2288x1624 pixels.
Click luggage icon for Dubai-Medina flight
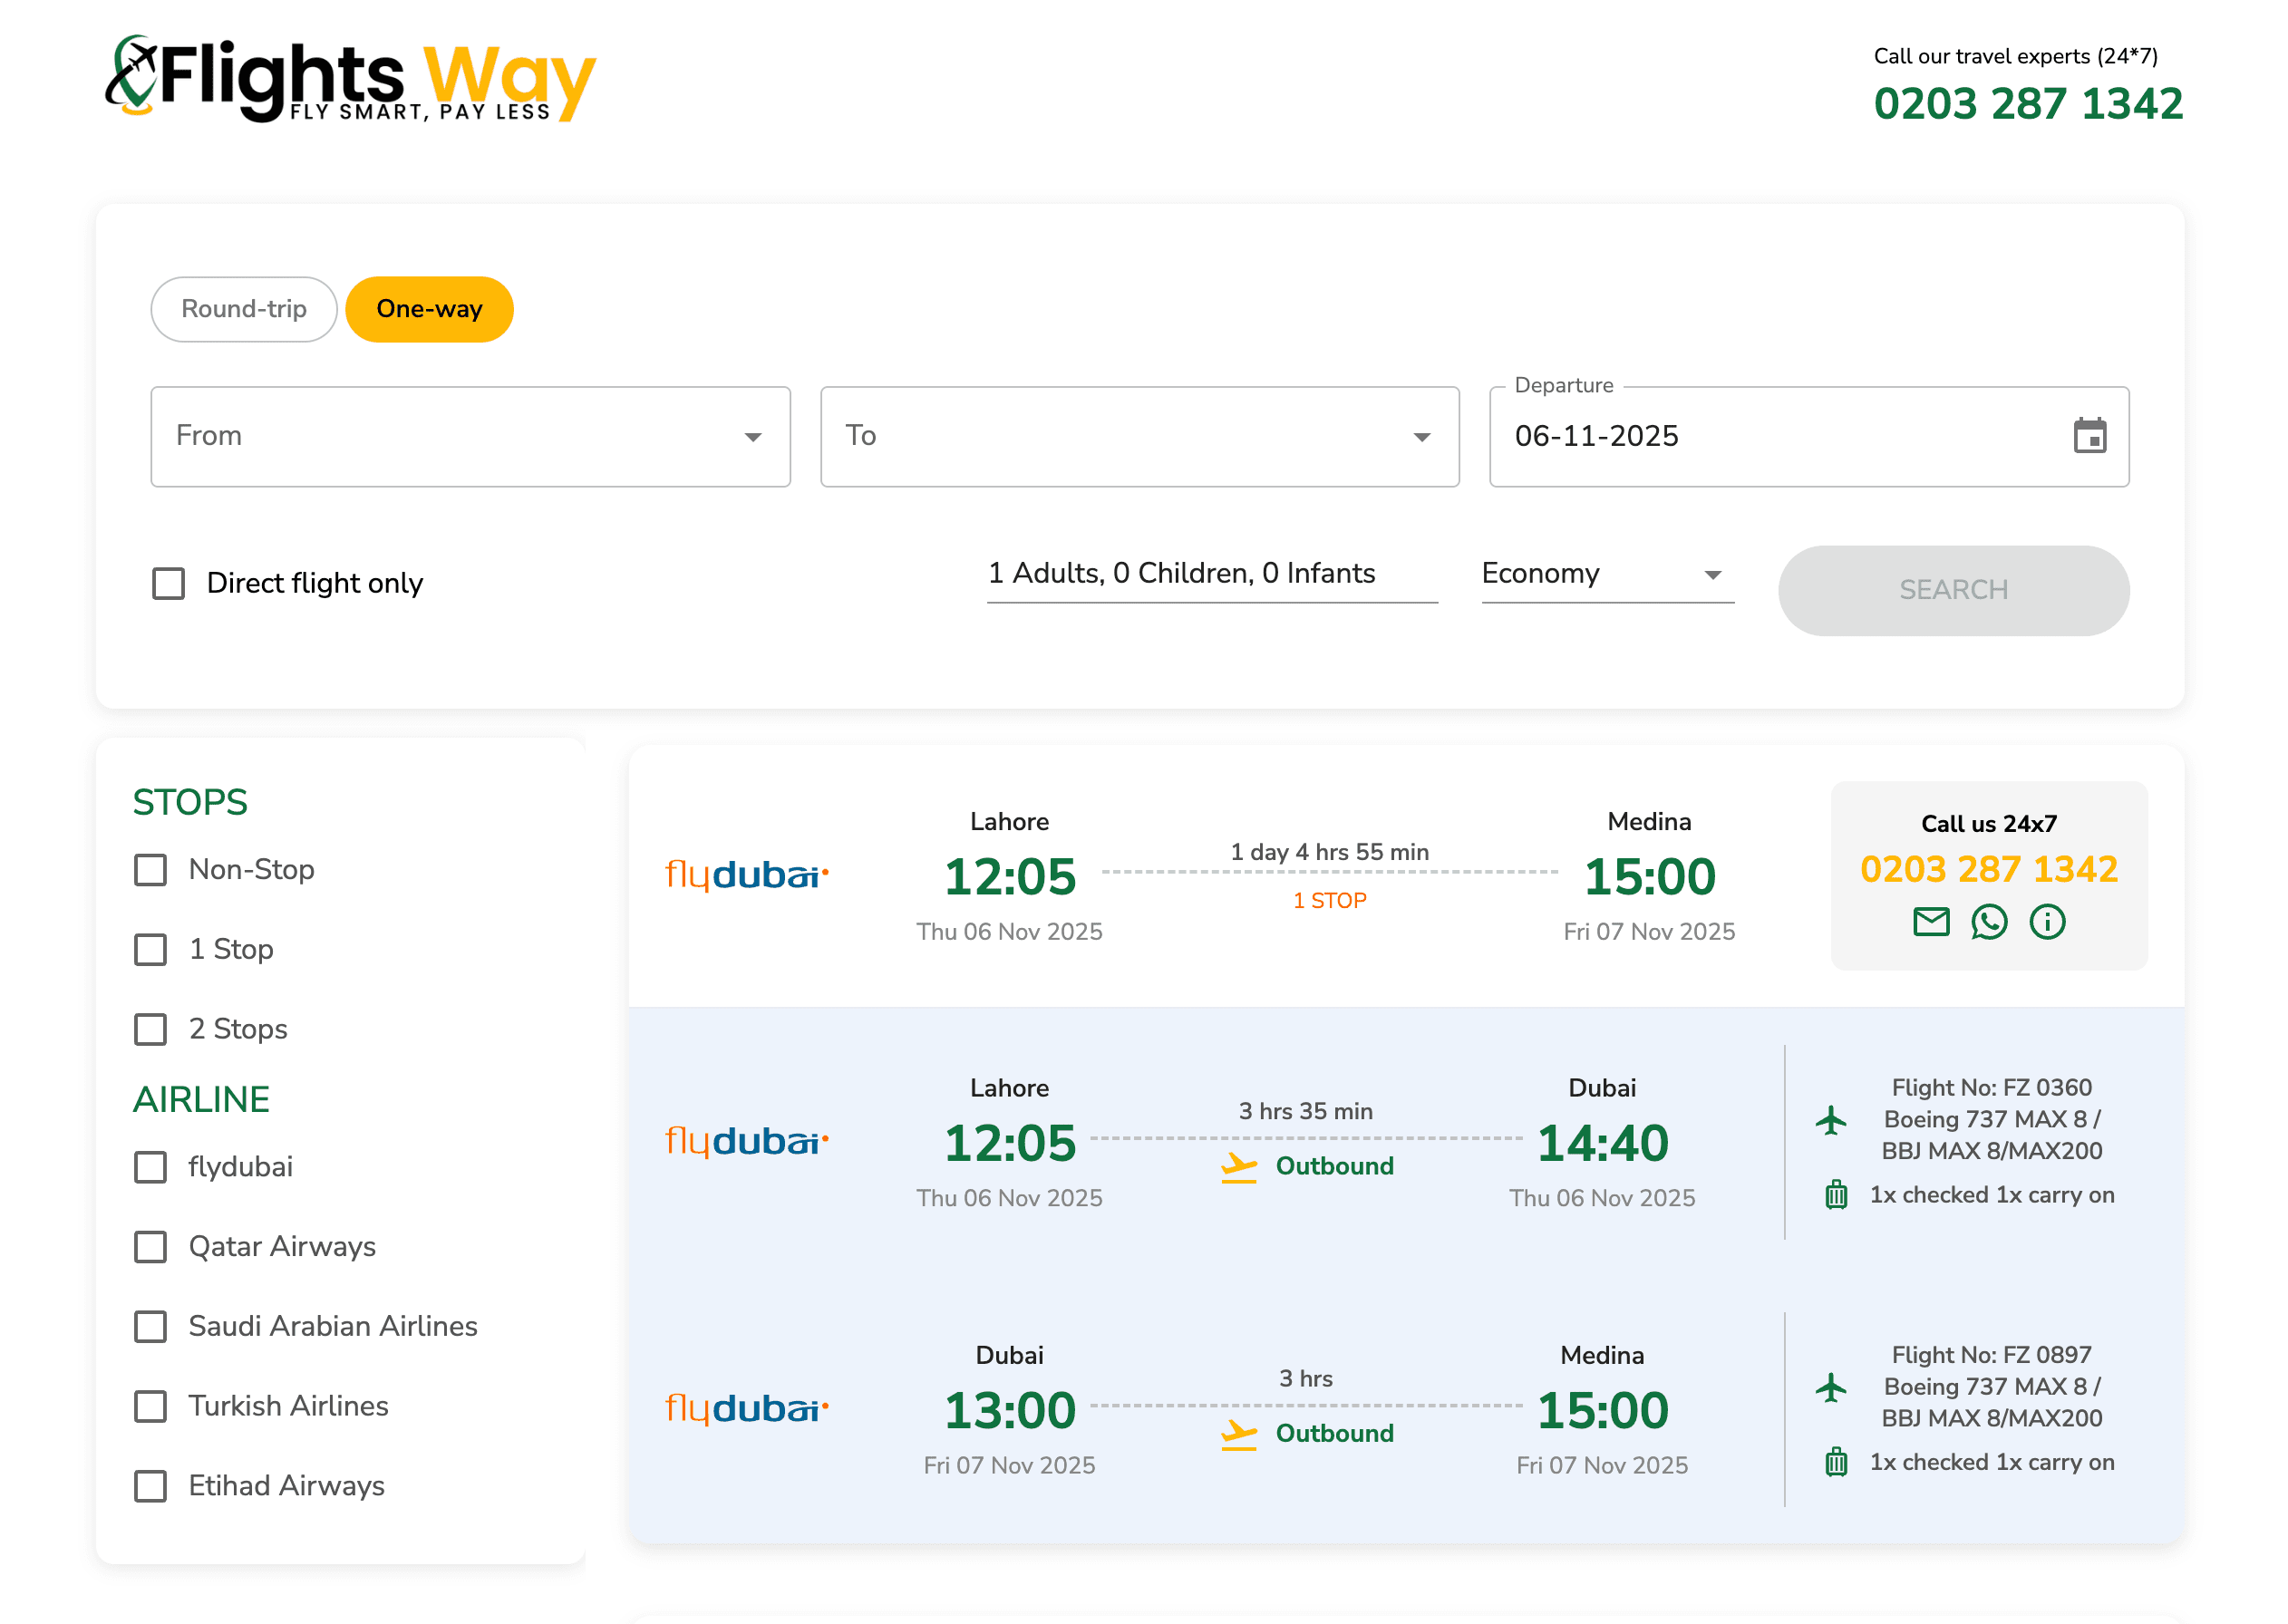coord(1836,1462)
